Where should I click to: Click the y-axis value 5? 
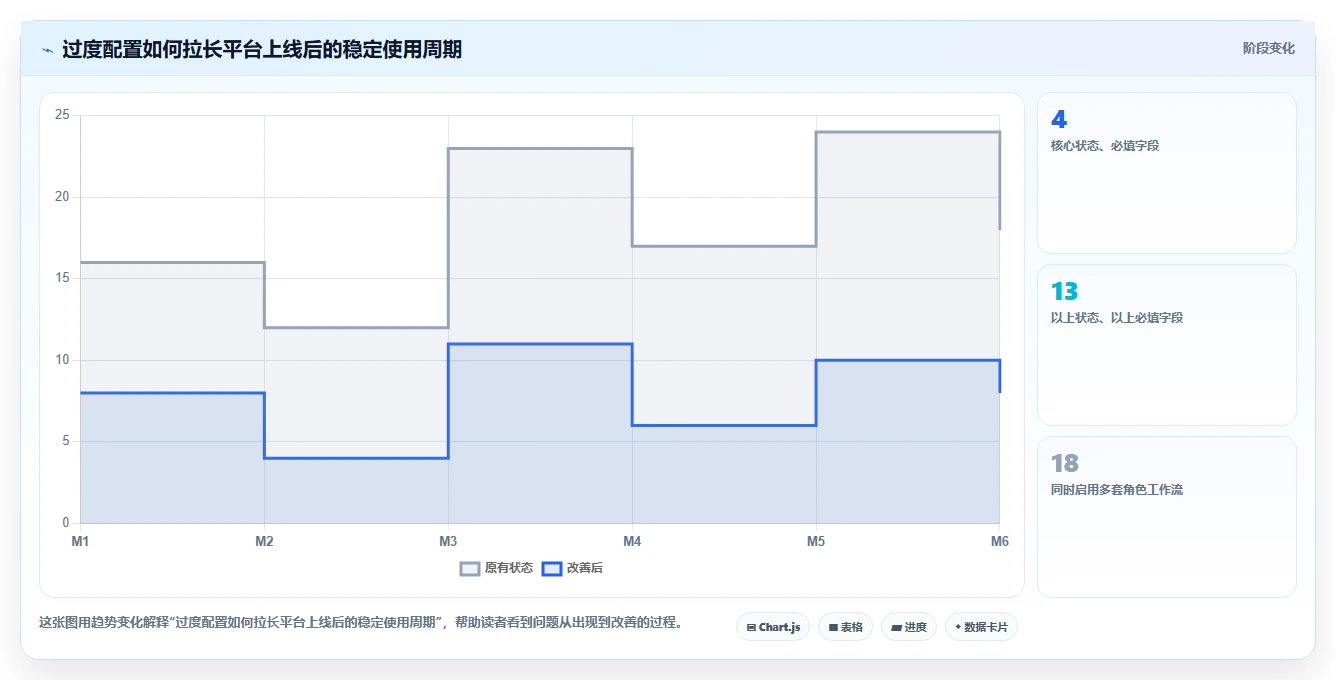click(65, 441)
